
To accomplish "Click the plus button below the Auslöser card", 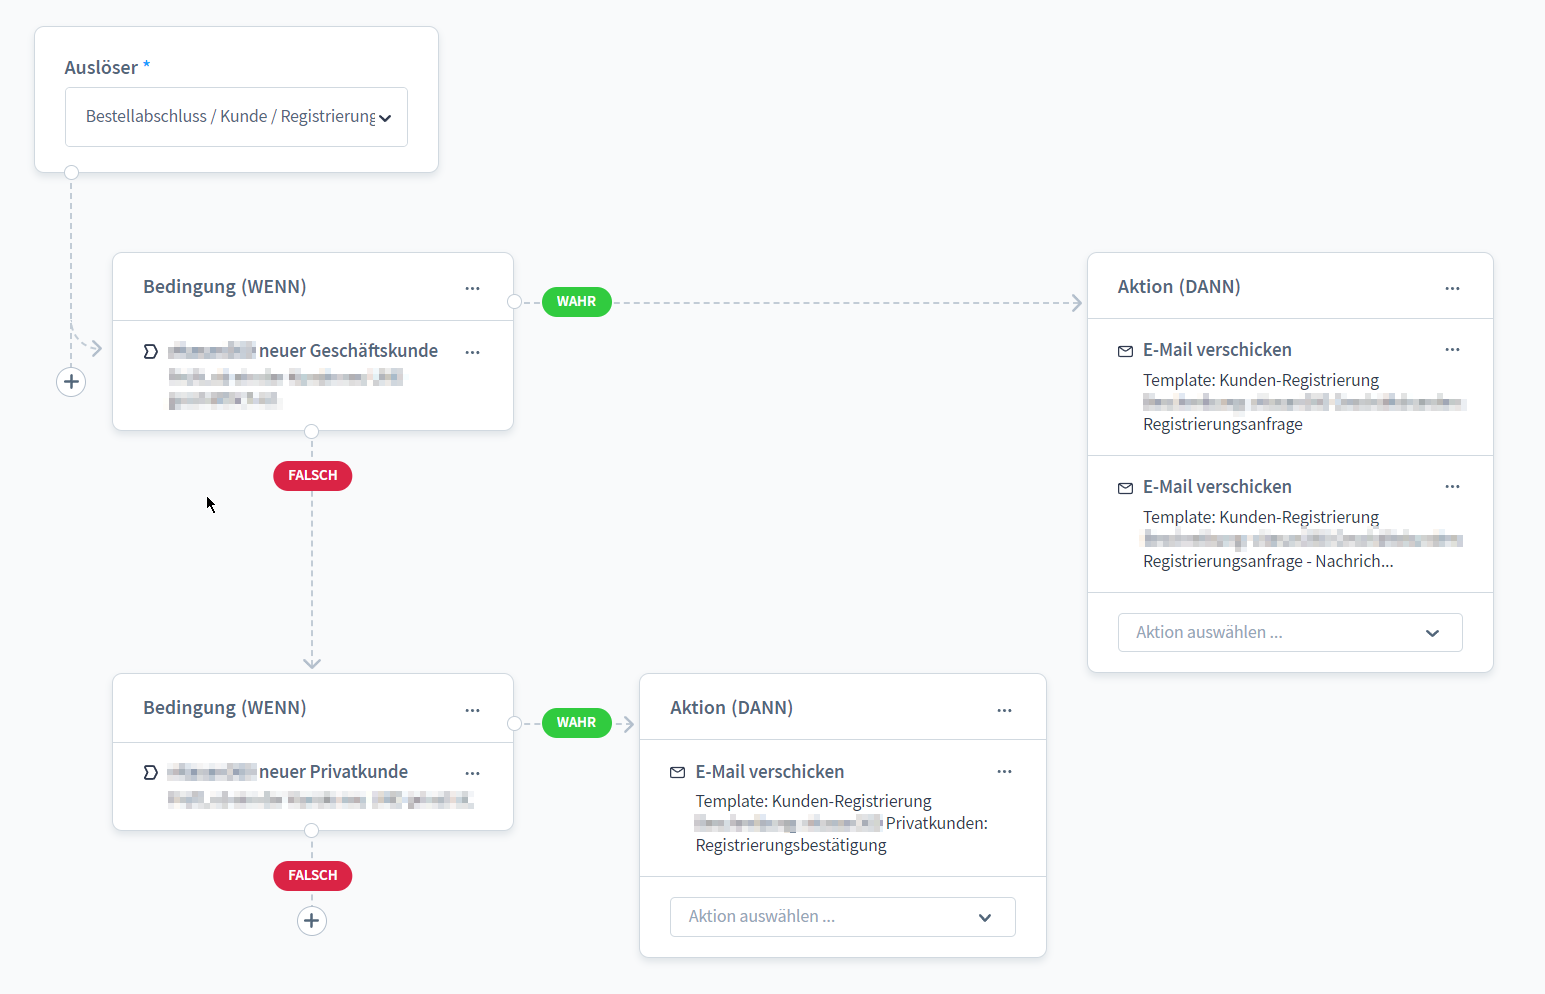I will click(71, 382).
